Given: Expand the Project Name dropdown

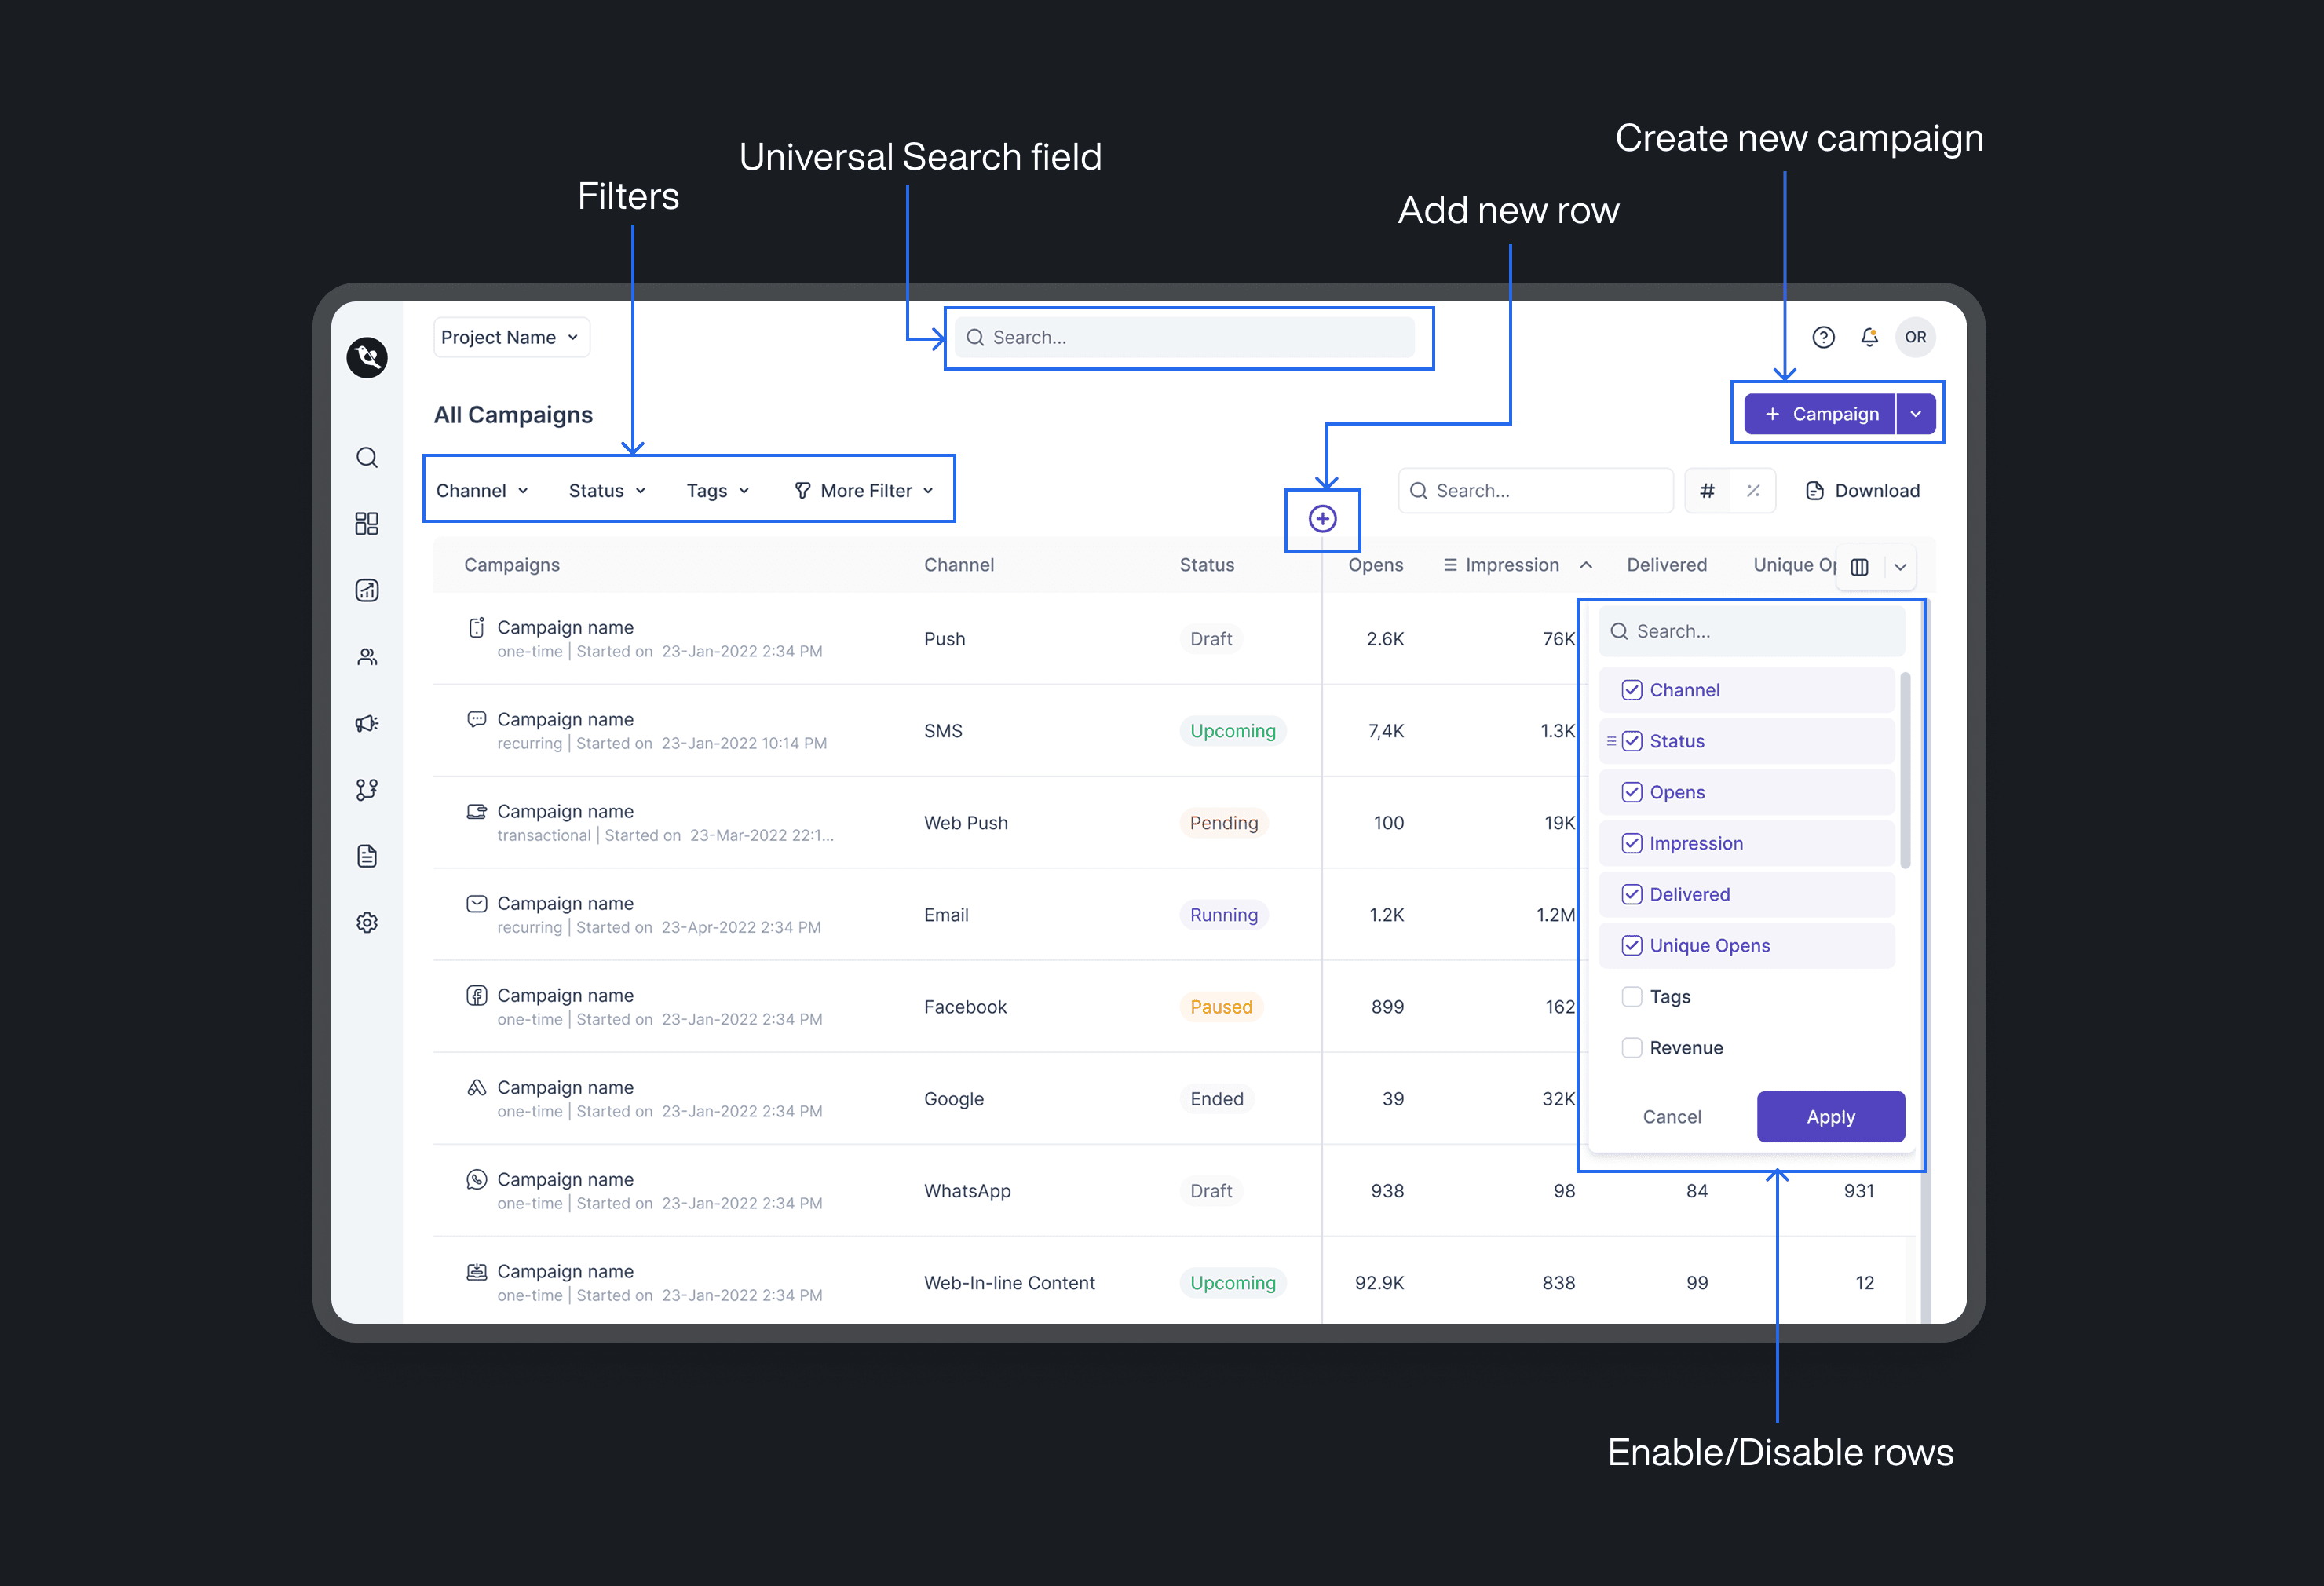Looking at the screenshot, I should [x=510, y=337].
